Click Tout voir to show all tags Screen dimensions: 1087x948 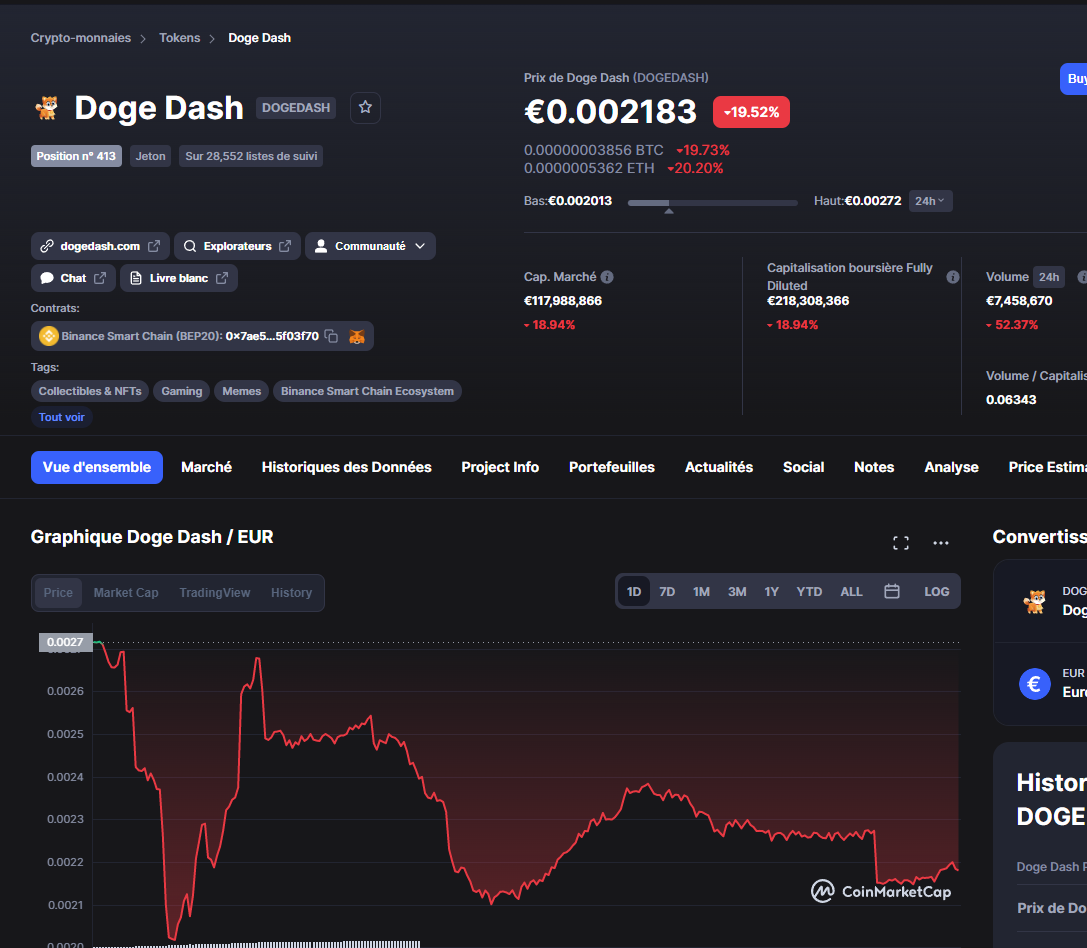tap(62, 417)
